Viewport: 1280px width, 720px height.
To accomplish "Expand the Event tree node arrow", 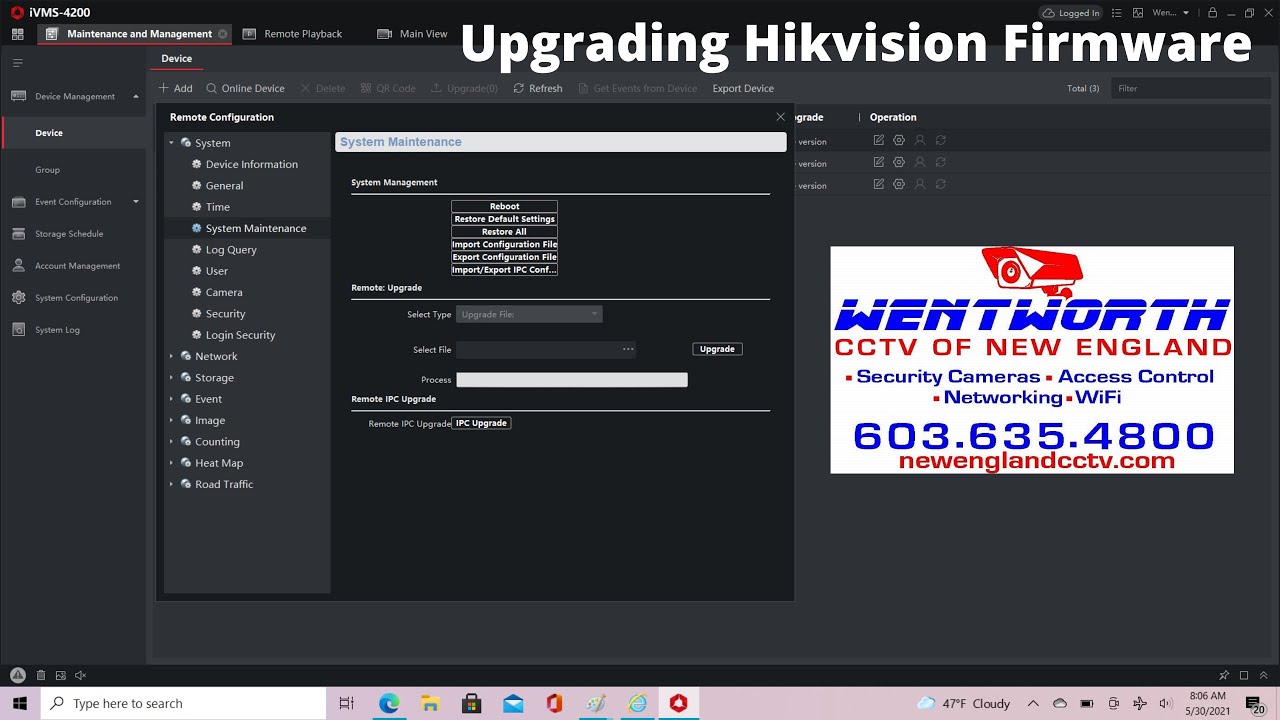I will click(x=171, y=399).
